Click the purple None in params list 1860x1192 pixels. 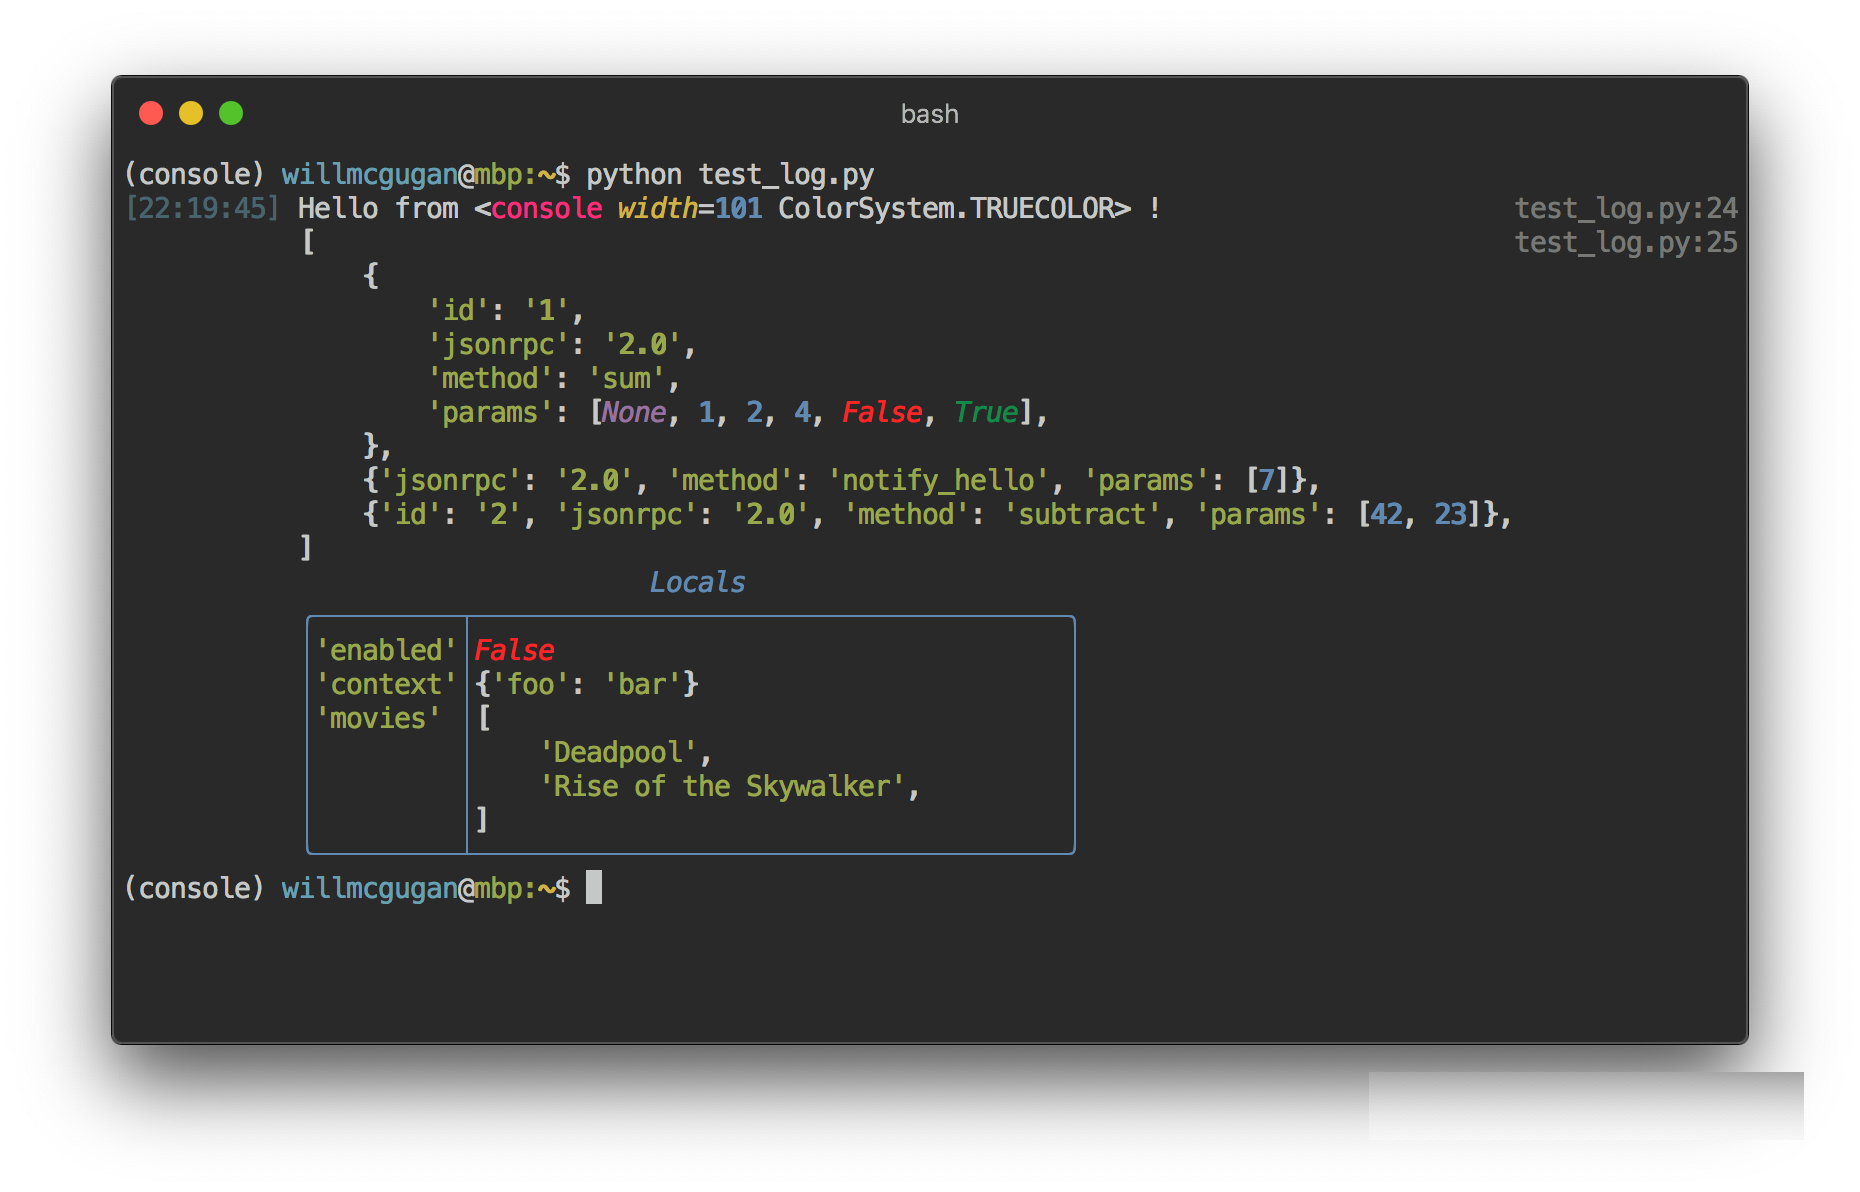point(634,412)
